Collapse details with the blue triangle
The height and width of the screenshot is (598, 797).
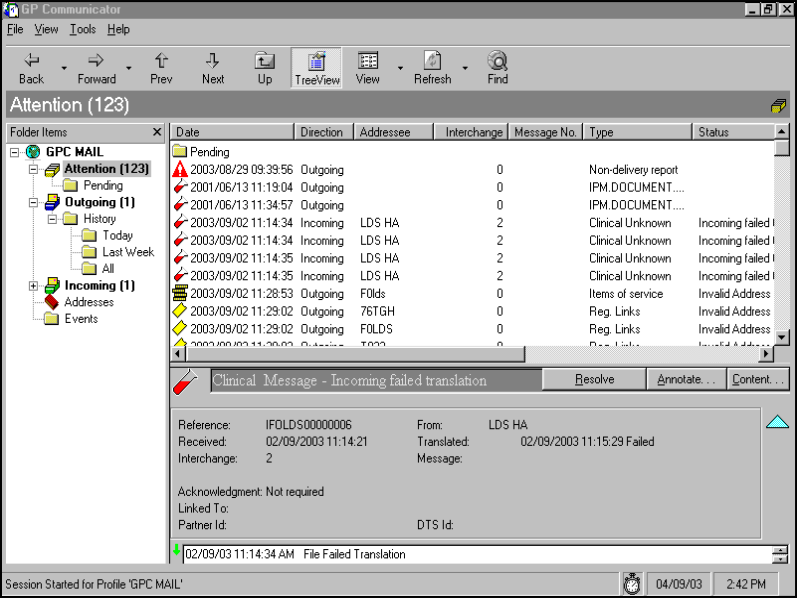777,422
